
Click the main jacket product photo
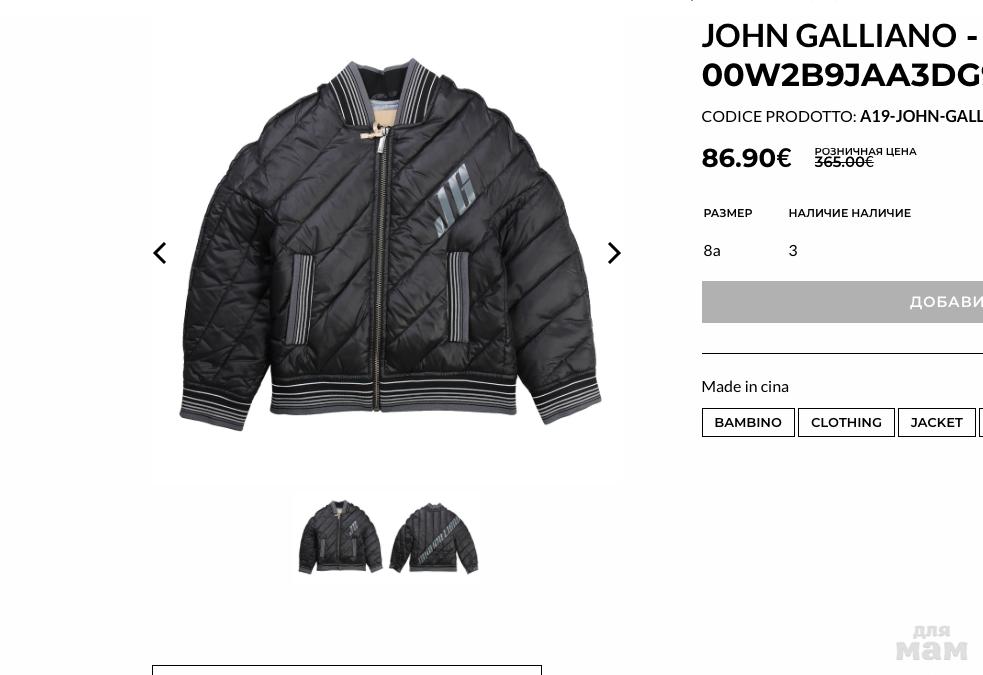pyautogui.click(x=390, y=244)
